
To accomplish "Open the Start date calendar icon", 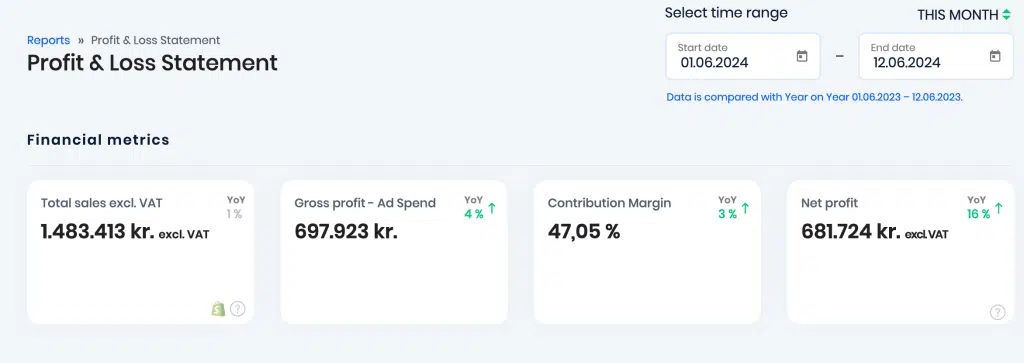I will click(802, 56).
